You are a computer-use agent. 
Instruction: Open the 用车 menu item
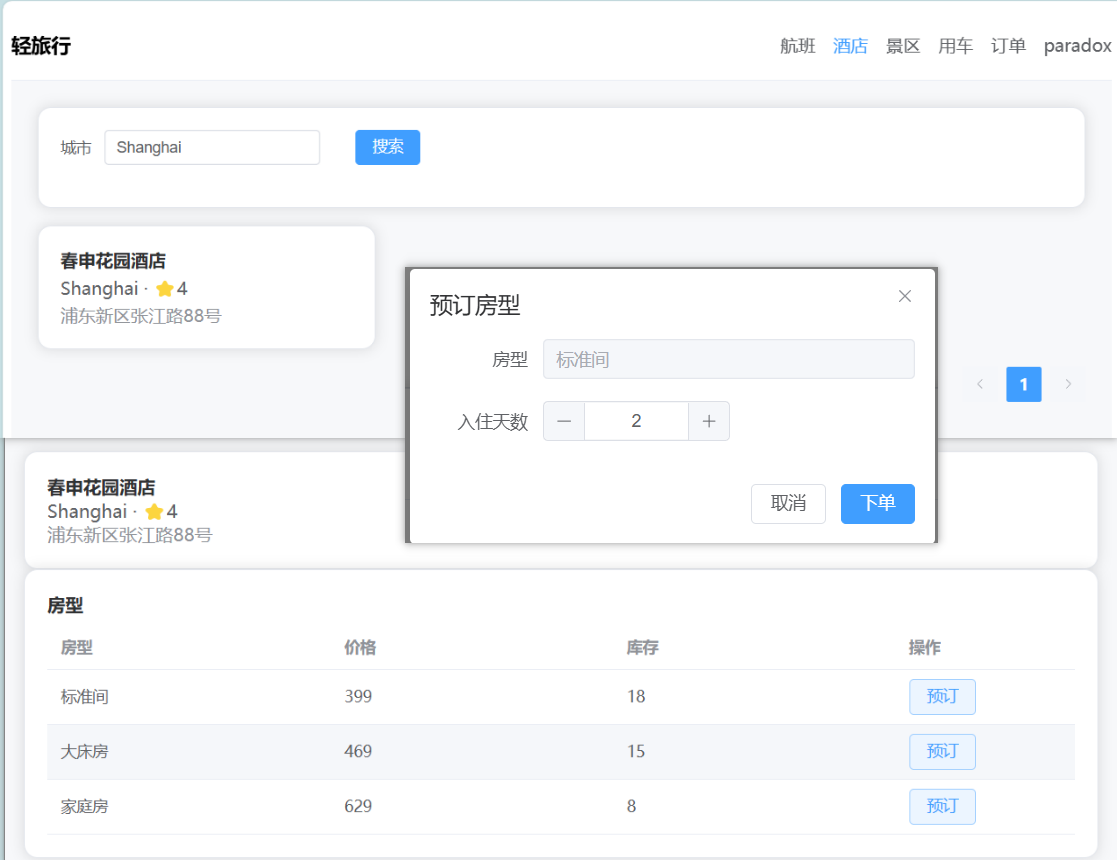pos(955,46)
